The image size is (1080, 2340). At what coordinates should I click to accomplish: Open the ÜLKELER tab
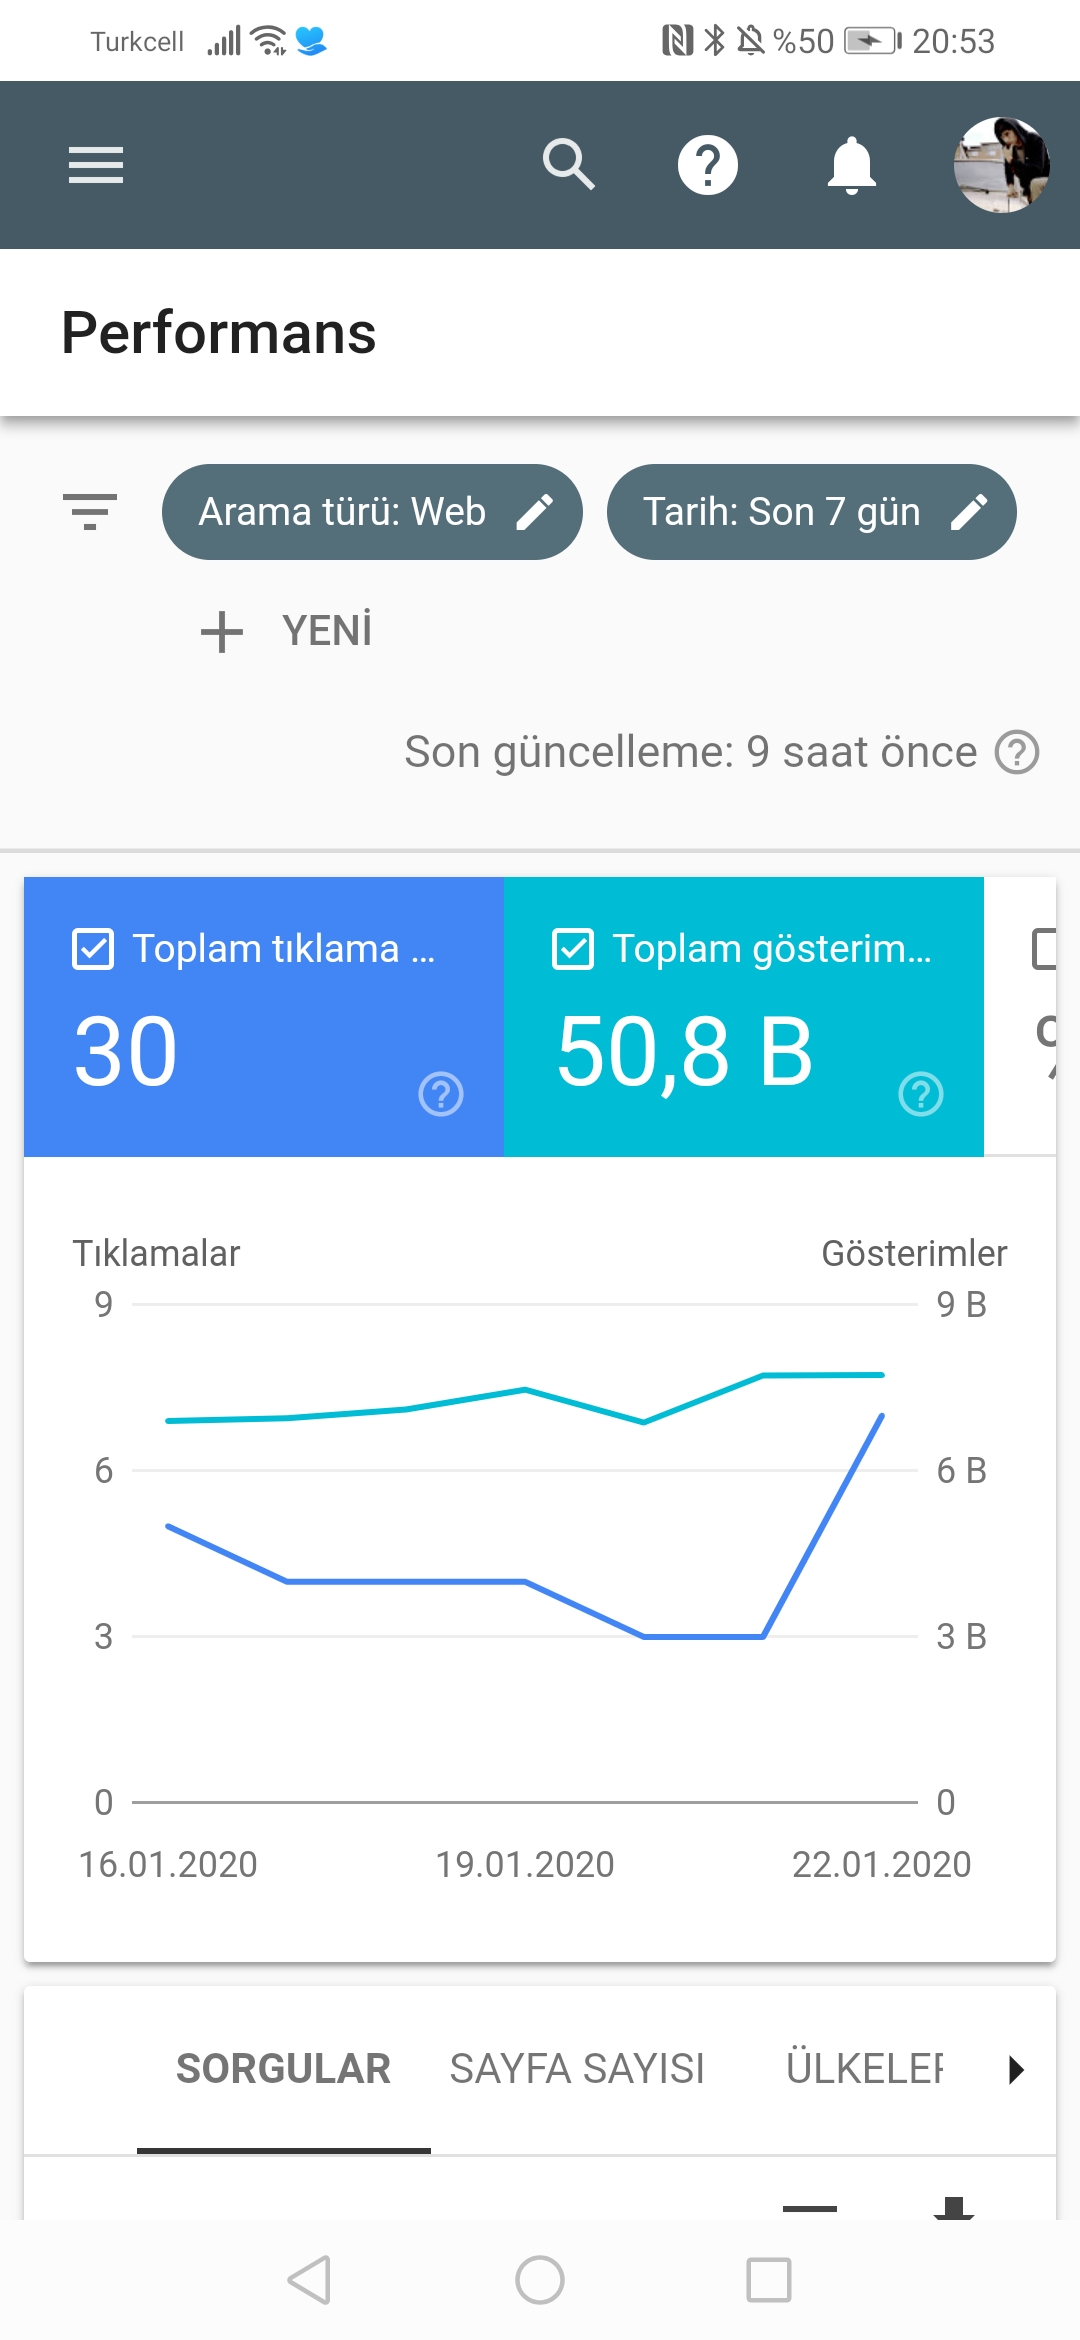point(865,2069)
